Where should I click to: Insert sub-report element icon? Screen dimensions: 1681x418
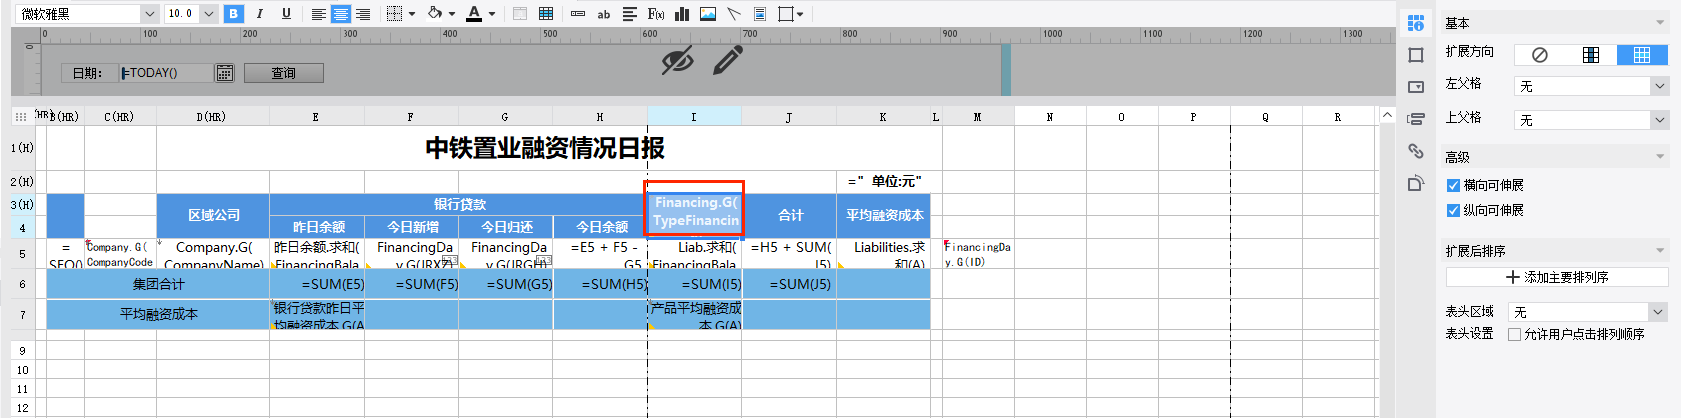coord(760,14)
